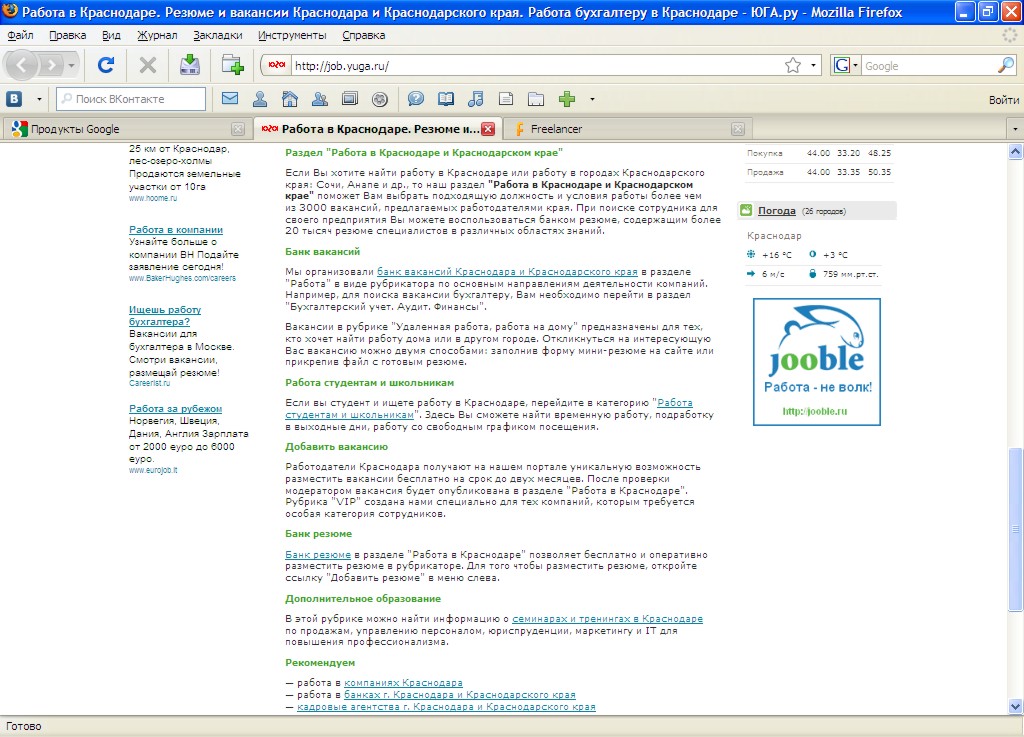
Task: Bookmark this page with the star icon
Action: click(793, 65)
